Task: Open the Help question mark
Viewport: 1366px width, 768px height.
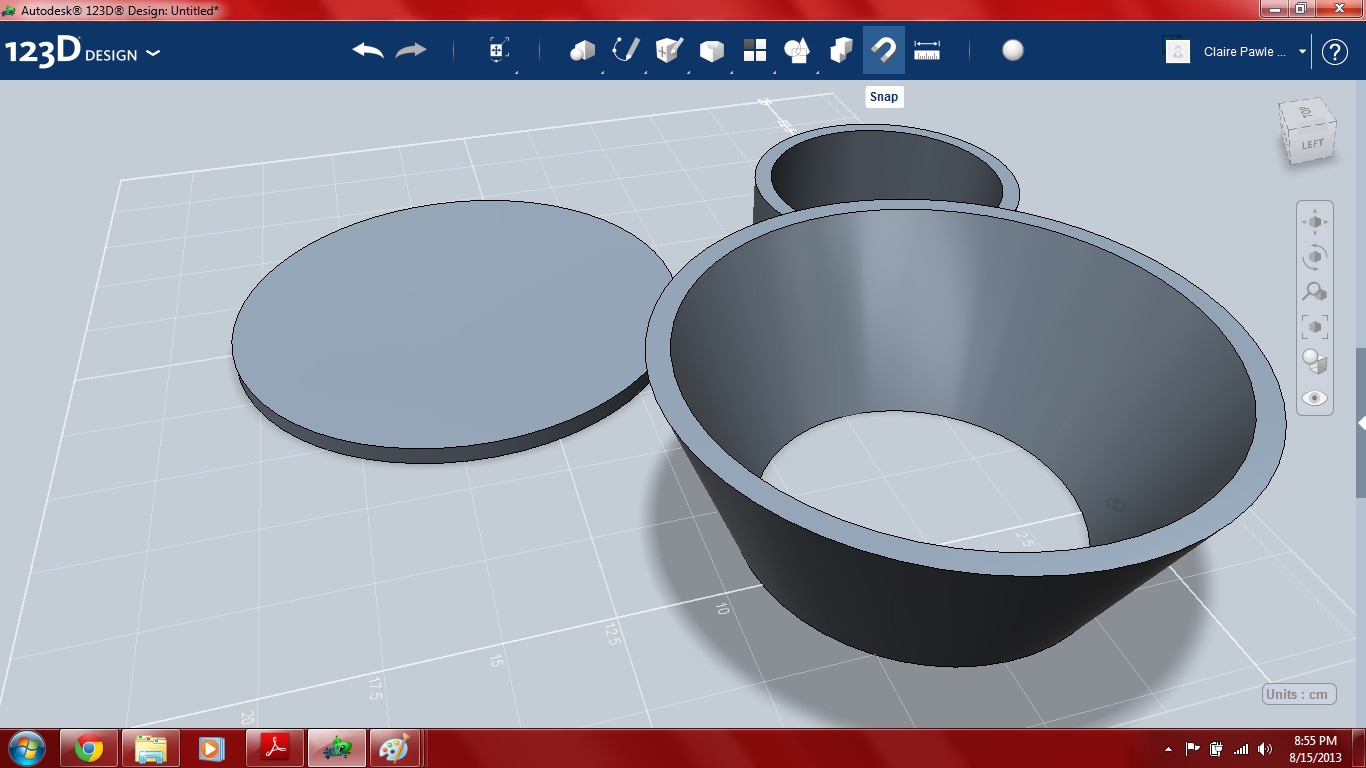Action: (x=1335, y=52)
